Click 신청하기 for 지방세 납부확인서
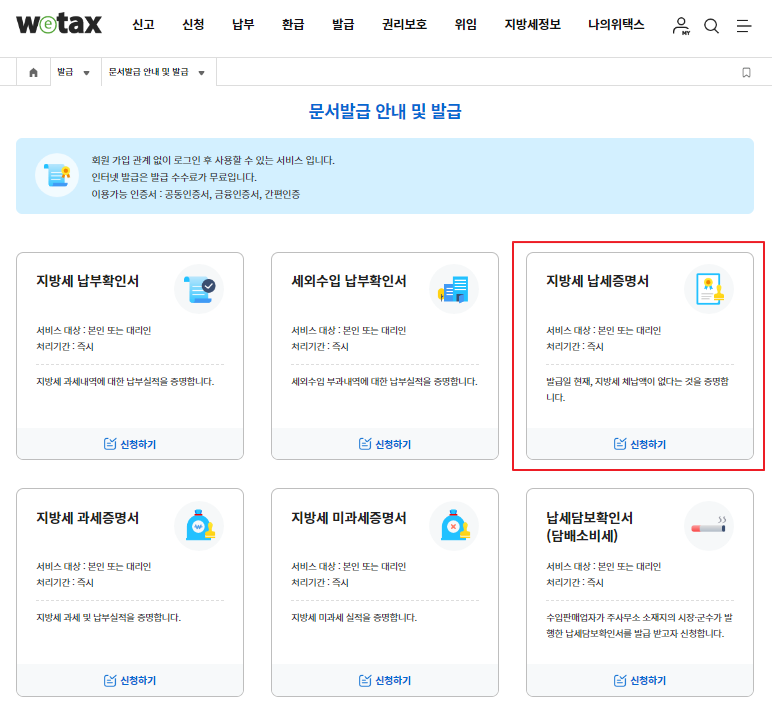Image resolution: width=772 pixels, height=714 pixels. click(130, 444)
